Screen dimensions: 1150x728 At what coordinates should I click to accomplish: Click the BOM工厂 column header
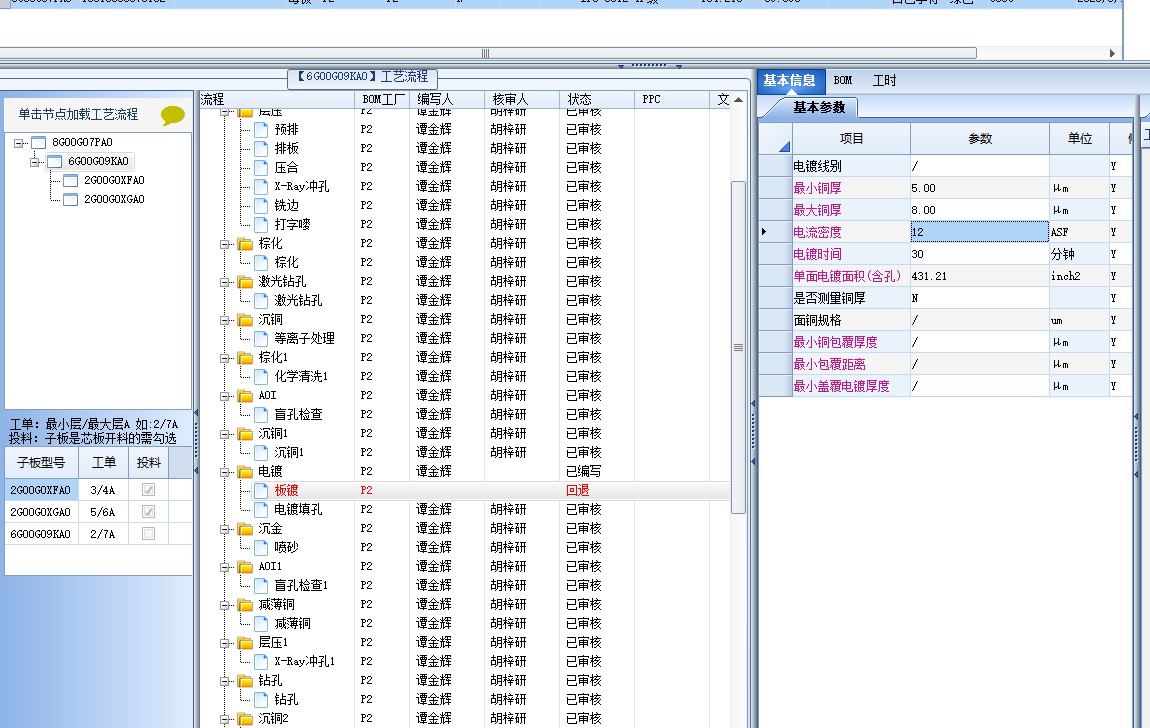tap(384, 99)
